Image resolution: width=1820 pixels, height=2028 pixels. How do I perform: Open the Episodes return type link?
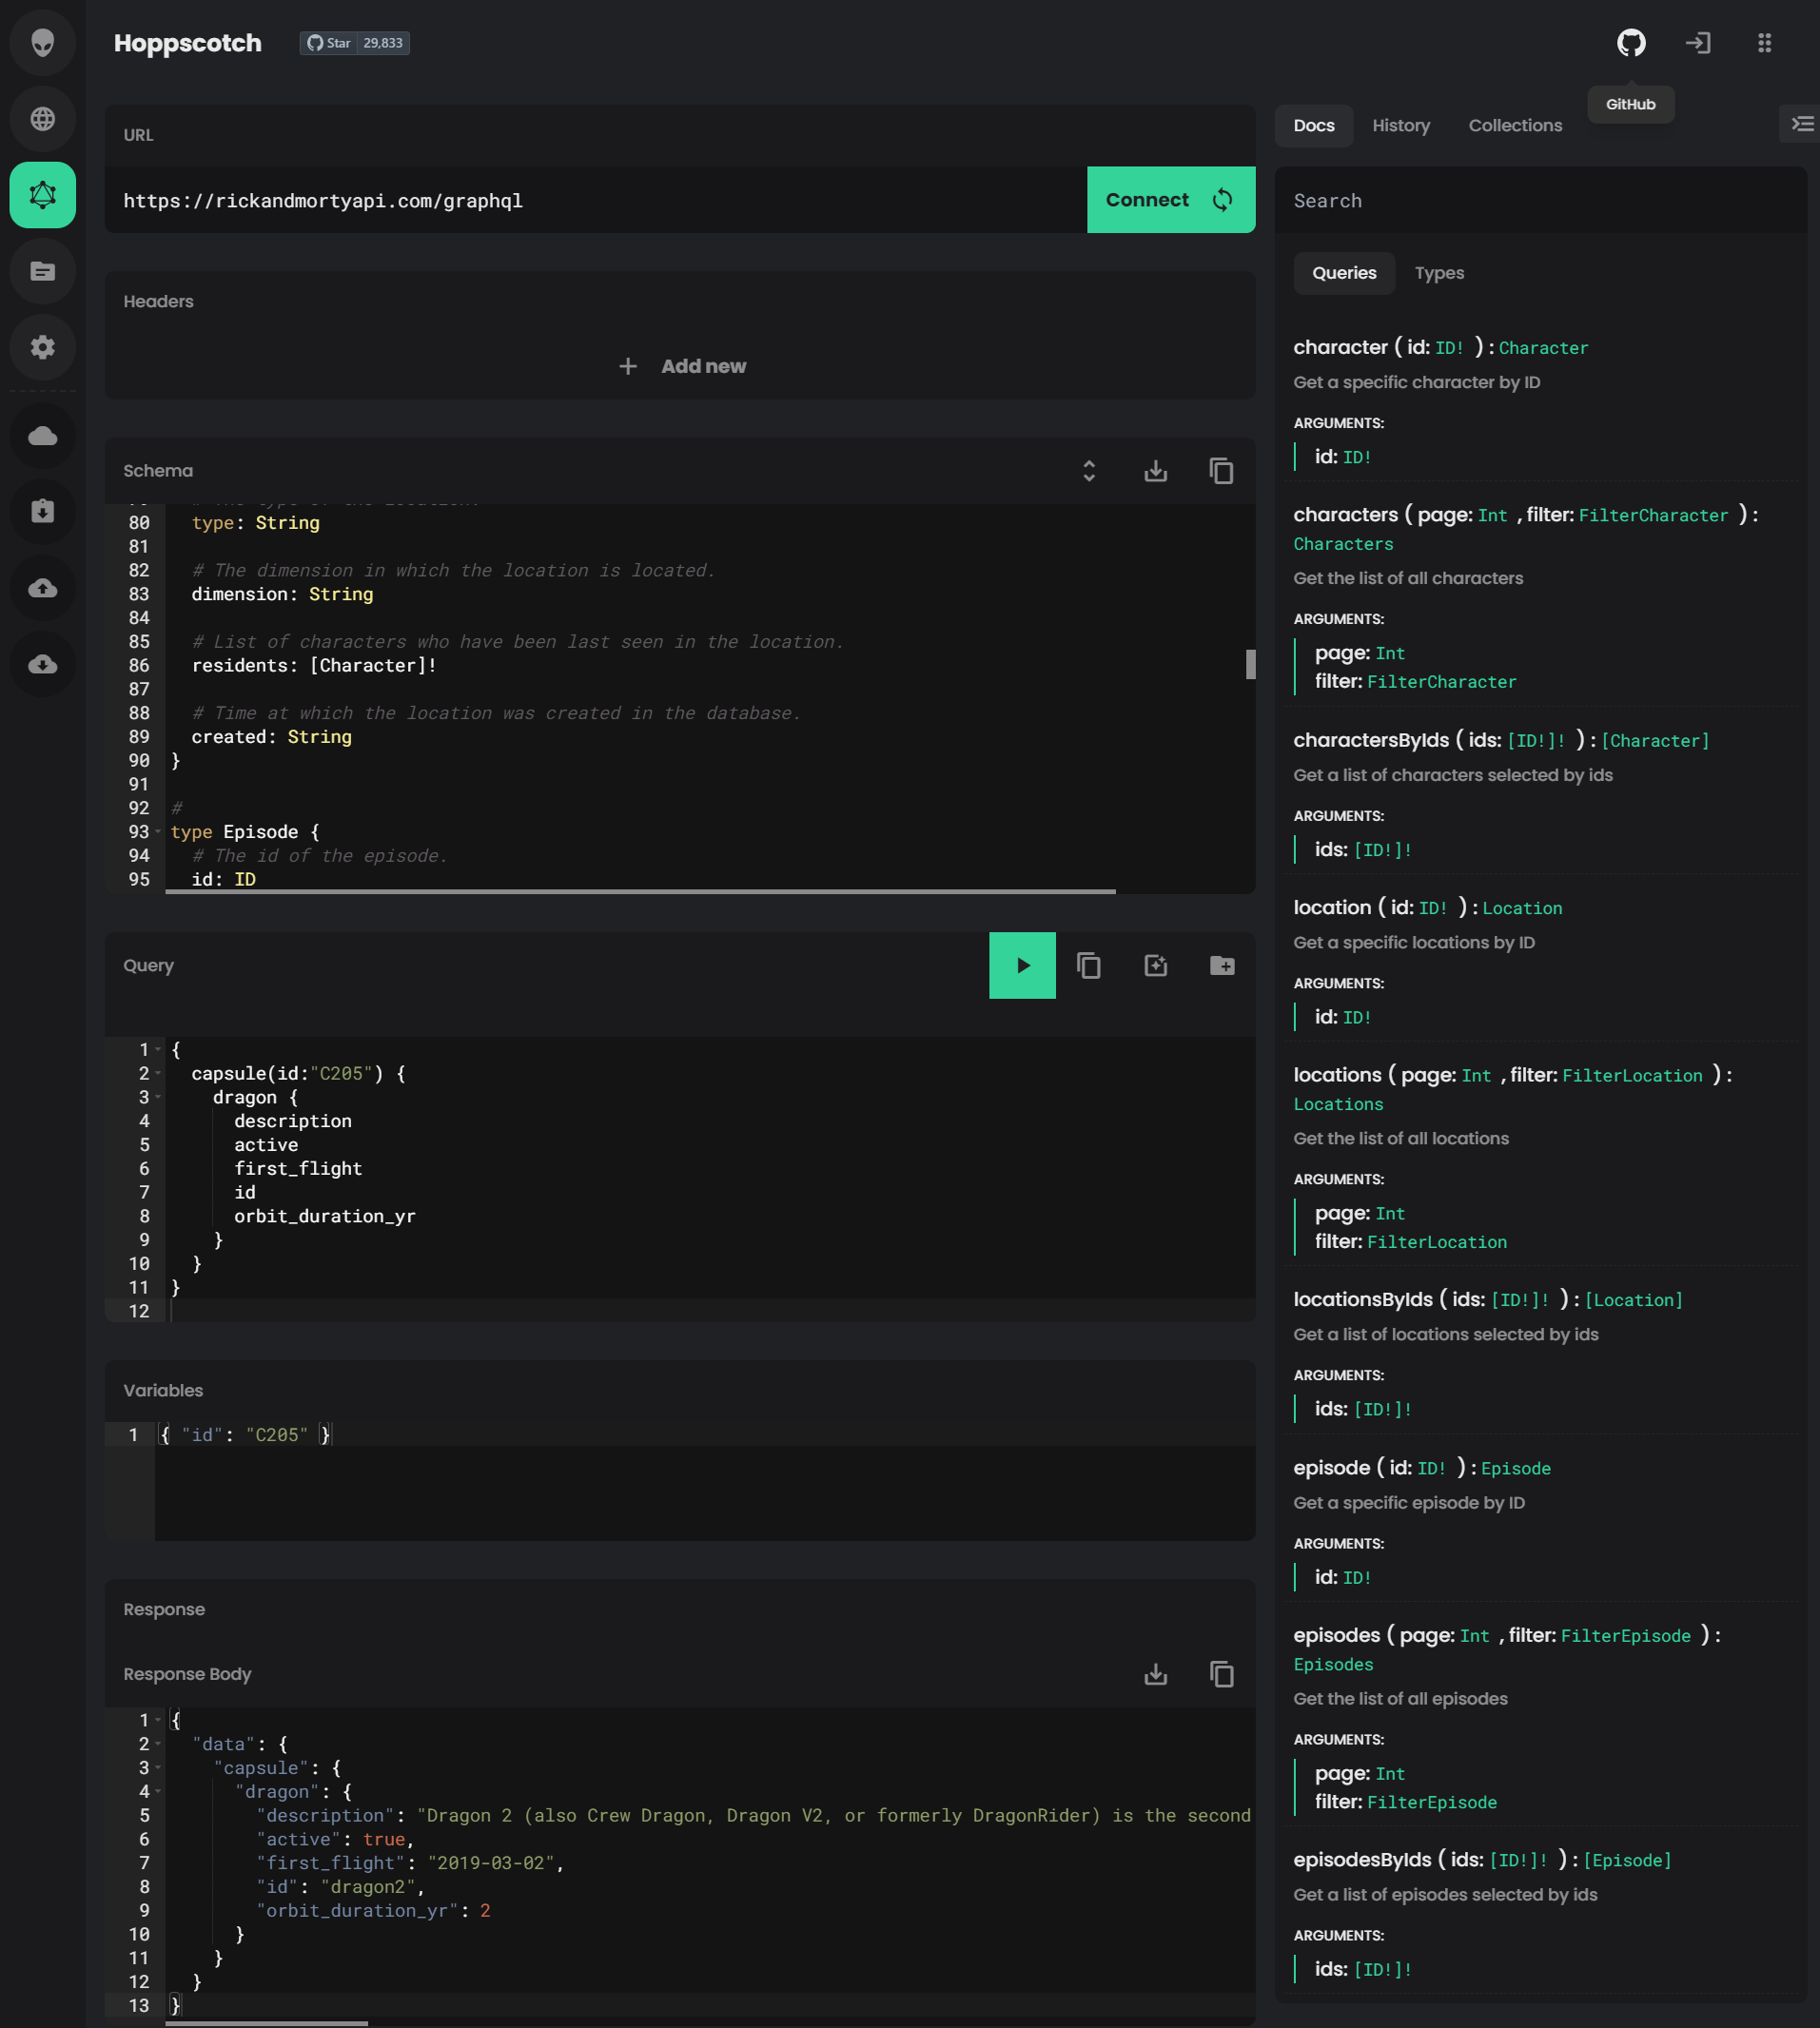[x=1333, y=1664]
